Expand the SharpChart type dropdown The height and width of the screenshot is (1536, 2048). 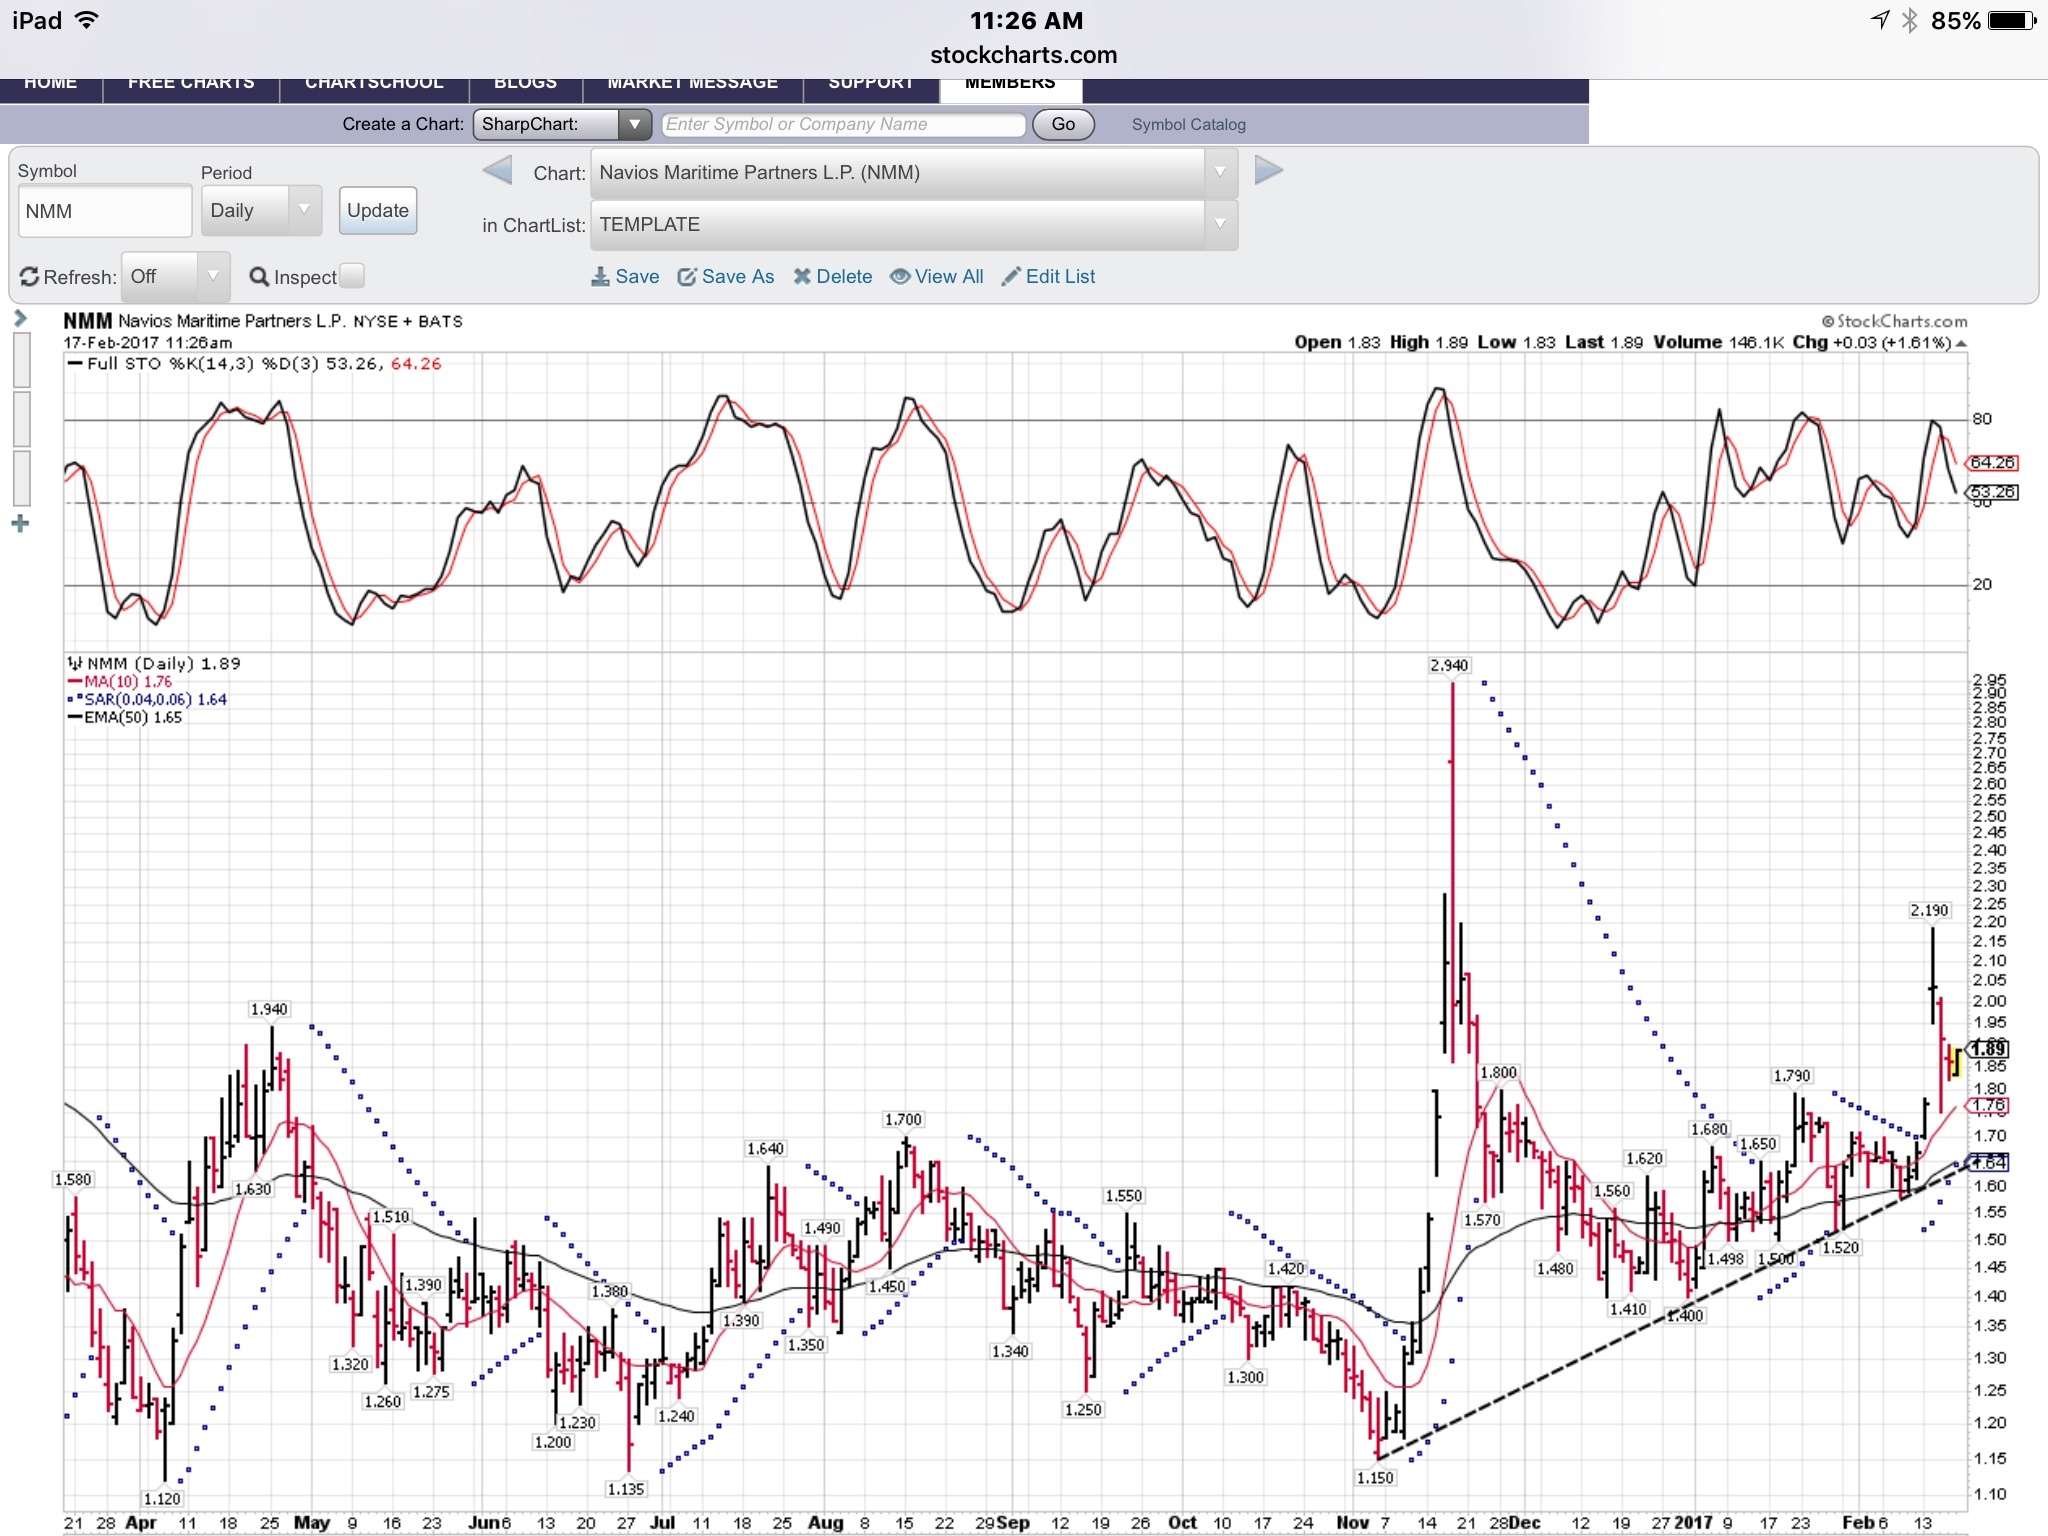[x=561, y=124]
